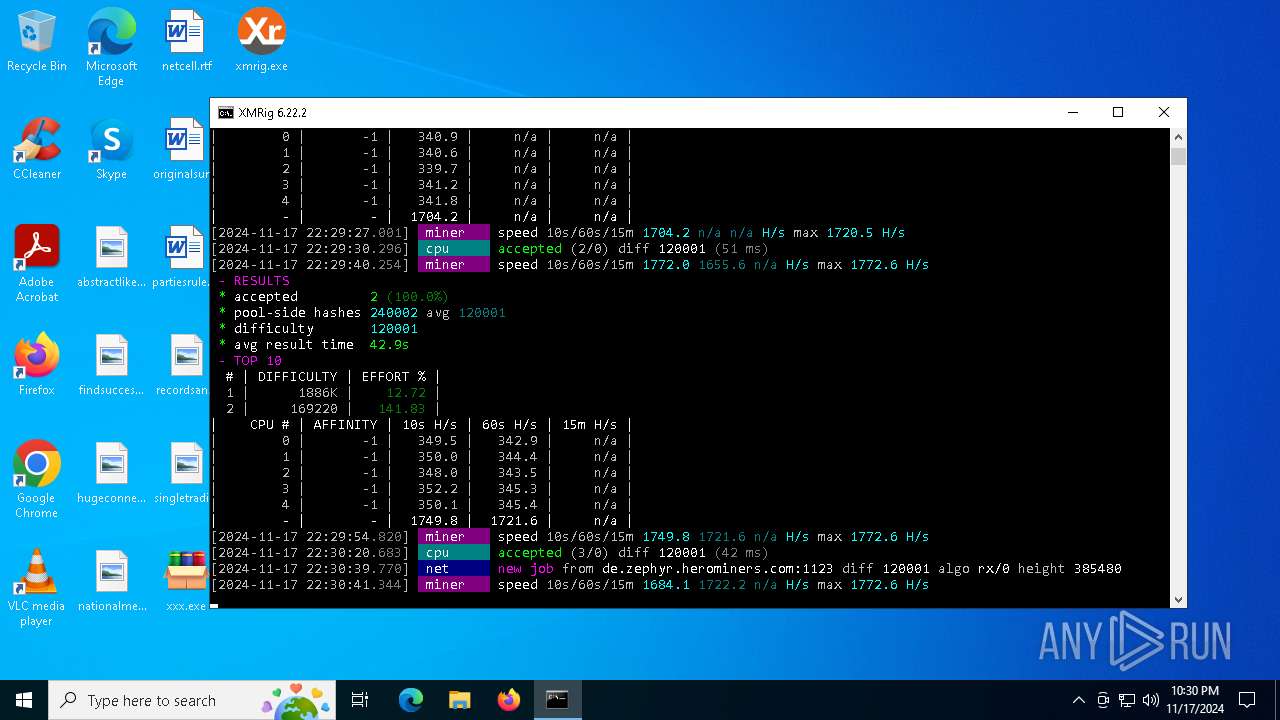
Task: Maximize the XMRig 6.22.2 window
Action: click(1118, 113)
